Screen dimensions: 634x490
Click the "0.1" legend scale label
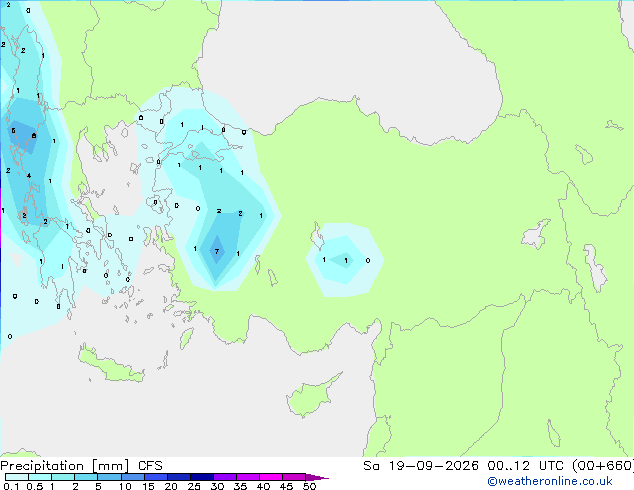(x=11, y=486)
